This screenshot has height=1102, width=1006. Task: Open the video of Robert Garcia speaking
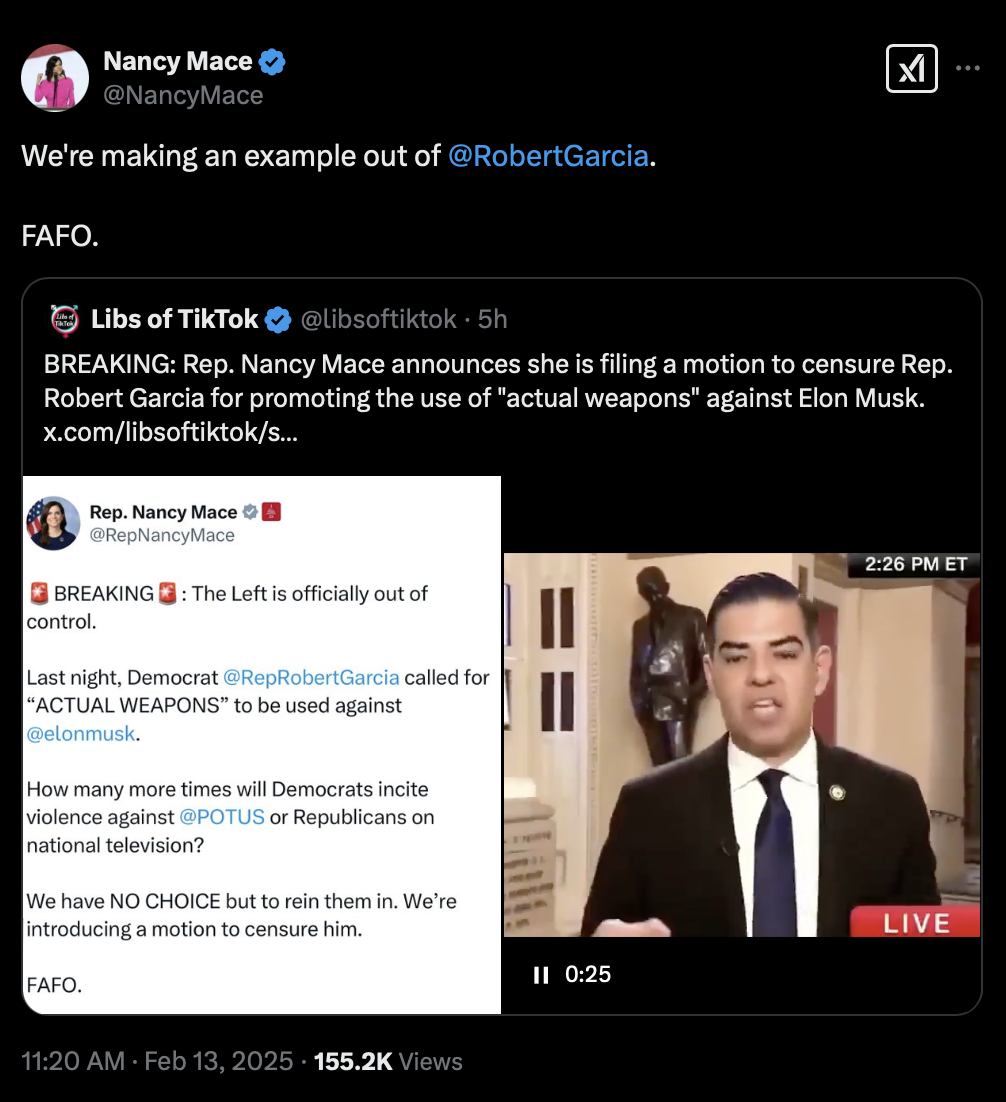(742, 744)
